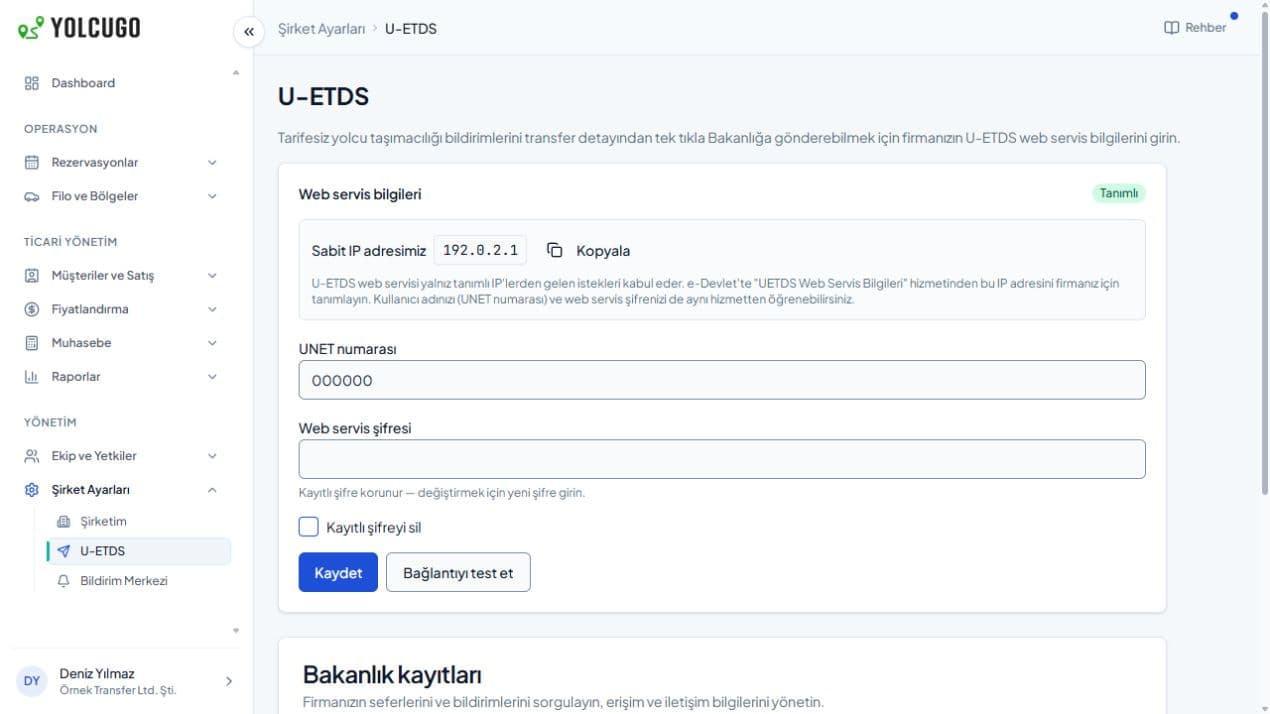Click the Ekip ve Yetkiler people icon

31,456
